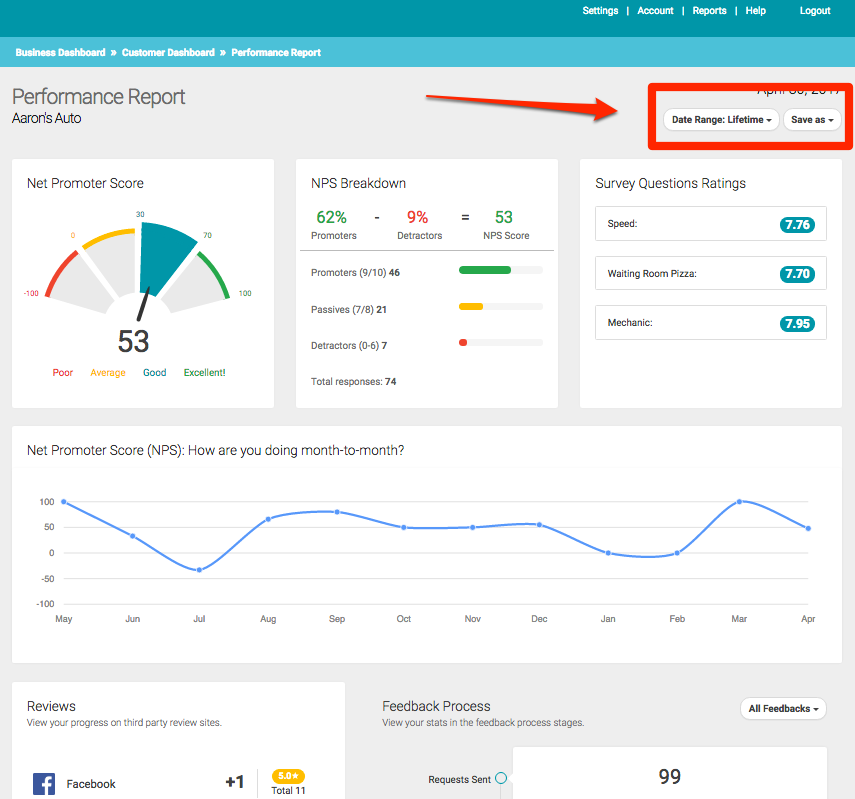The image size is (855, 799).
Task: Click the Total 11 reviews text
Action: click(288, 790)
